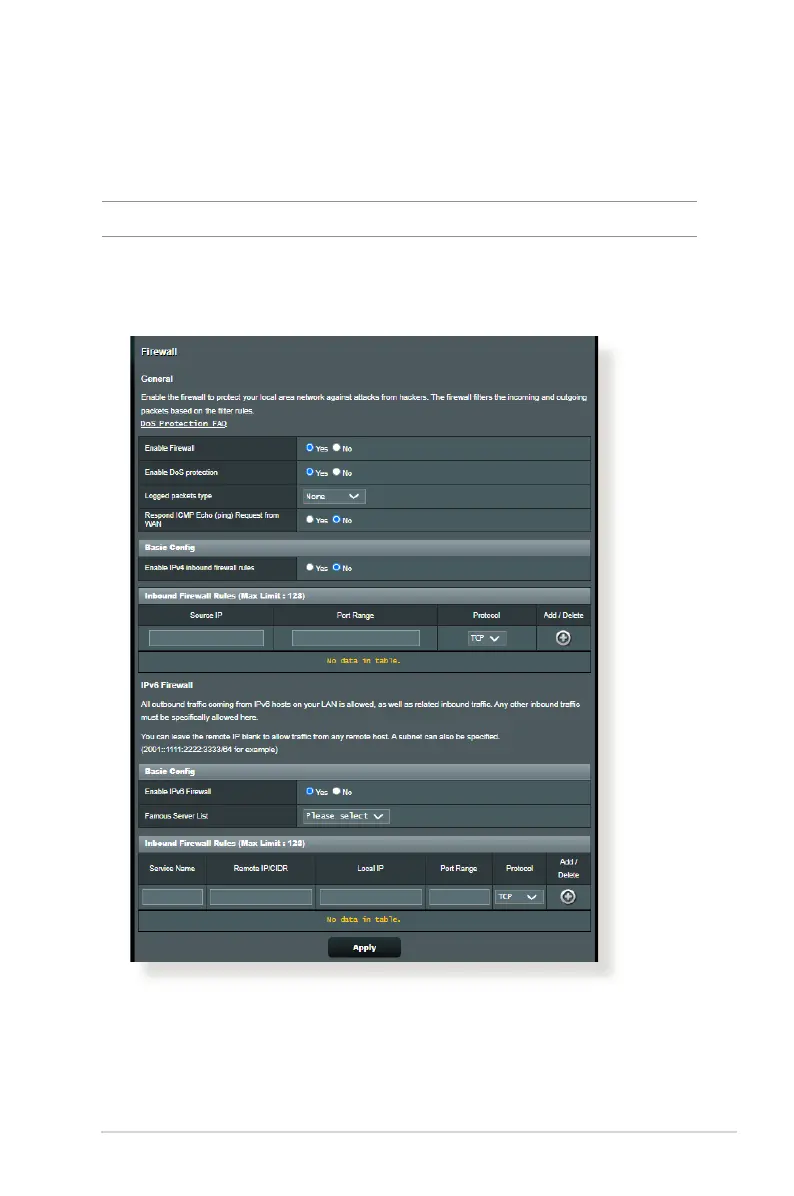Click the IPv6 rules Port Range field
794x1196 pixels.
tap(458, 897)
